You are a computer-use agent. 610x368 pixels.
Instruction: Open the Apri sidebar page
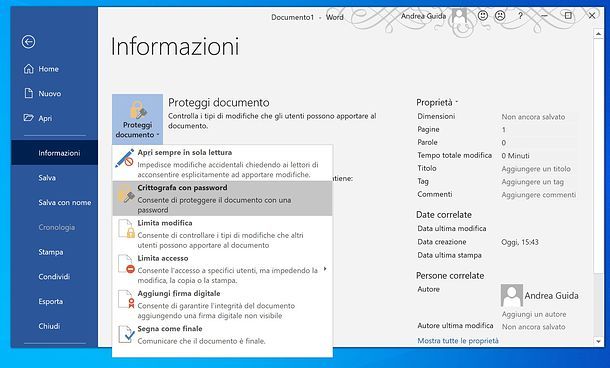point(54,118)
